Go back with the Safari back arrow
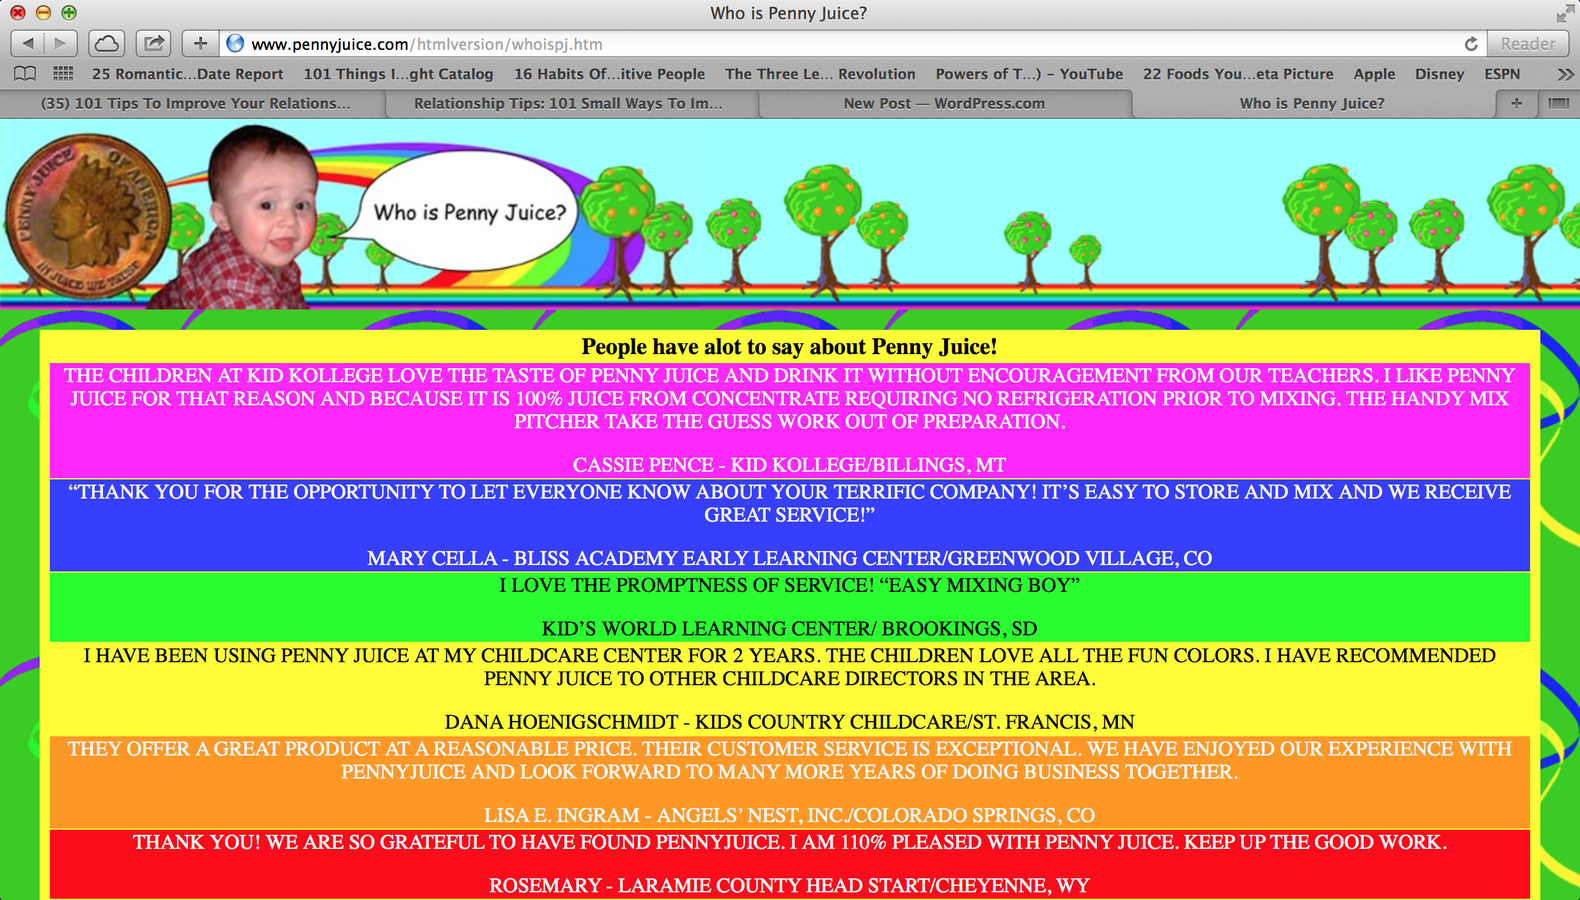Screen dimensions: 1580x900 (x=28, y=43)
